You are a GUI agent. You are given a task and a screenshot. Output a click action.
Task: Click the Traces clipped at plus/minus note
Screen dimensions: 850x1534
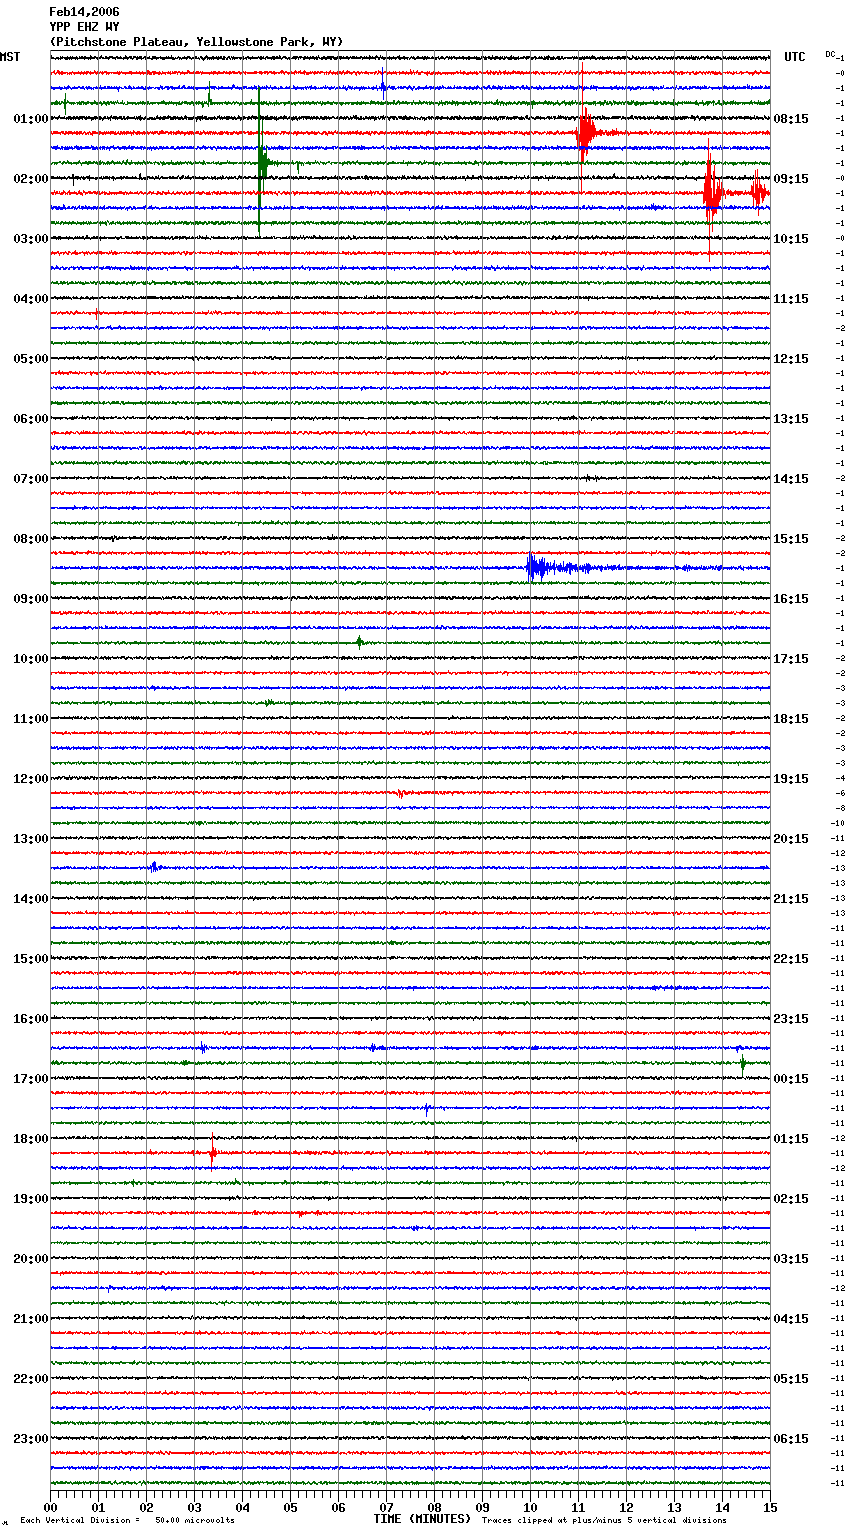[604, 1521]
